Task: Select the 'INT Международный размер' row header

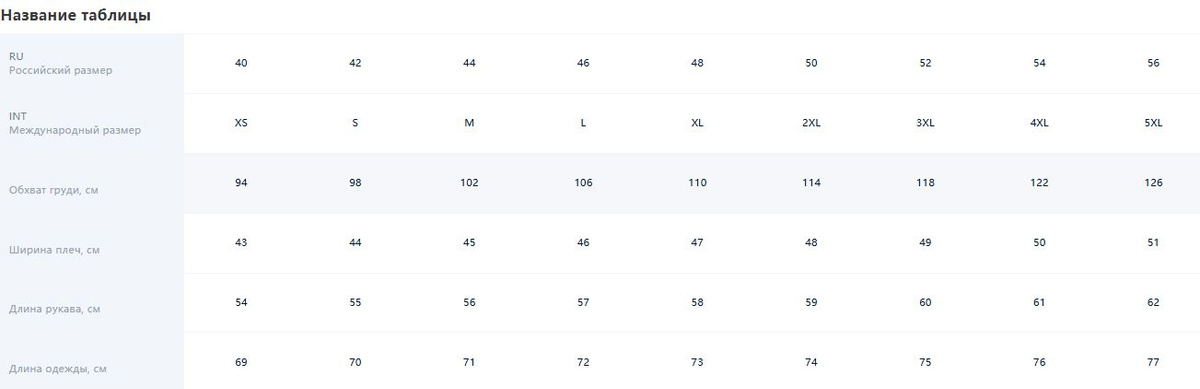Action: coord(92,123)
